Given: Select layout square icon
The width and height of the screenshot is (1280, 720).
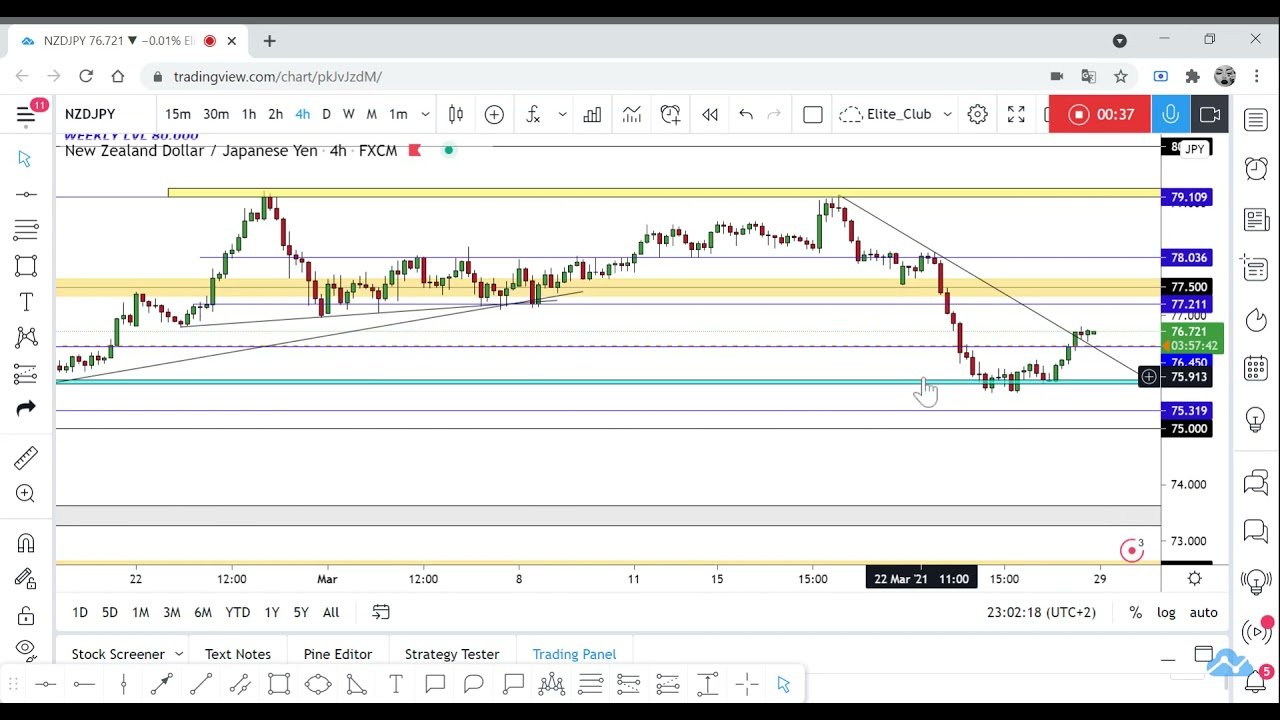Looking at the screenshot, I should pyautogui.click(x=813, y=114).
